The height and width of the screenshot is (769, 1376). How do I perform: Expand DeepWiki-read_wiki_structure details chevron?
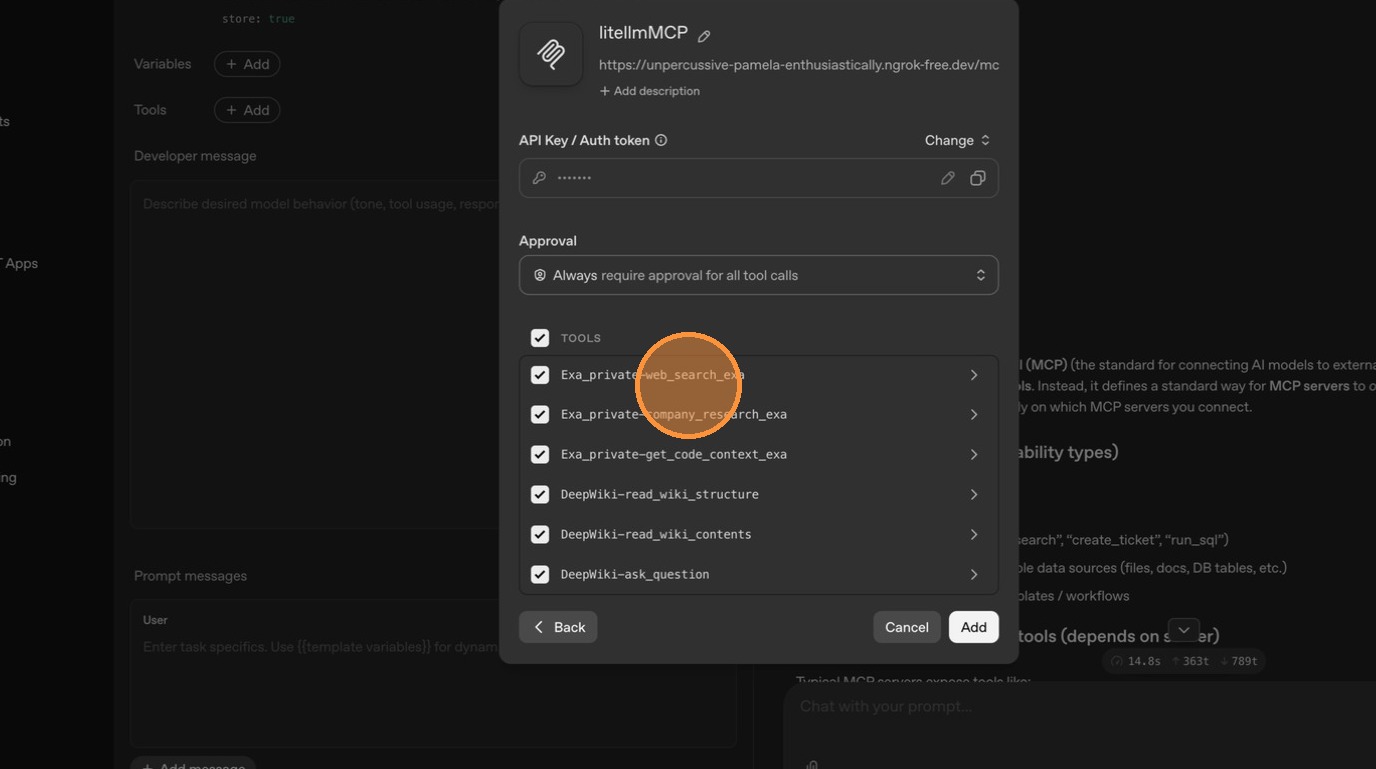(x=974, y=494)
